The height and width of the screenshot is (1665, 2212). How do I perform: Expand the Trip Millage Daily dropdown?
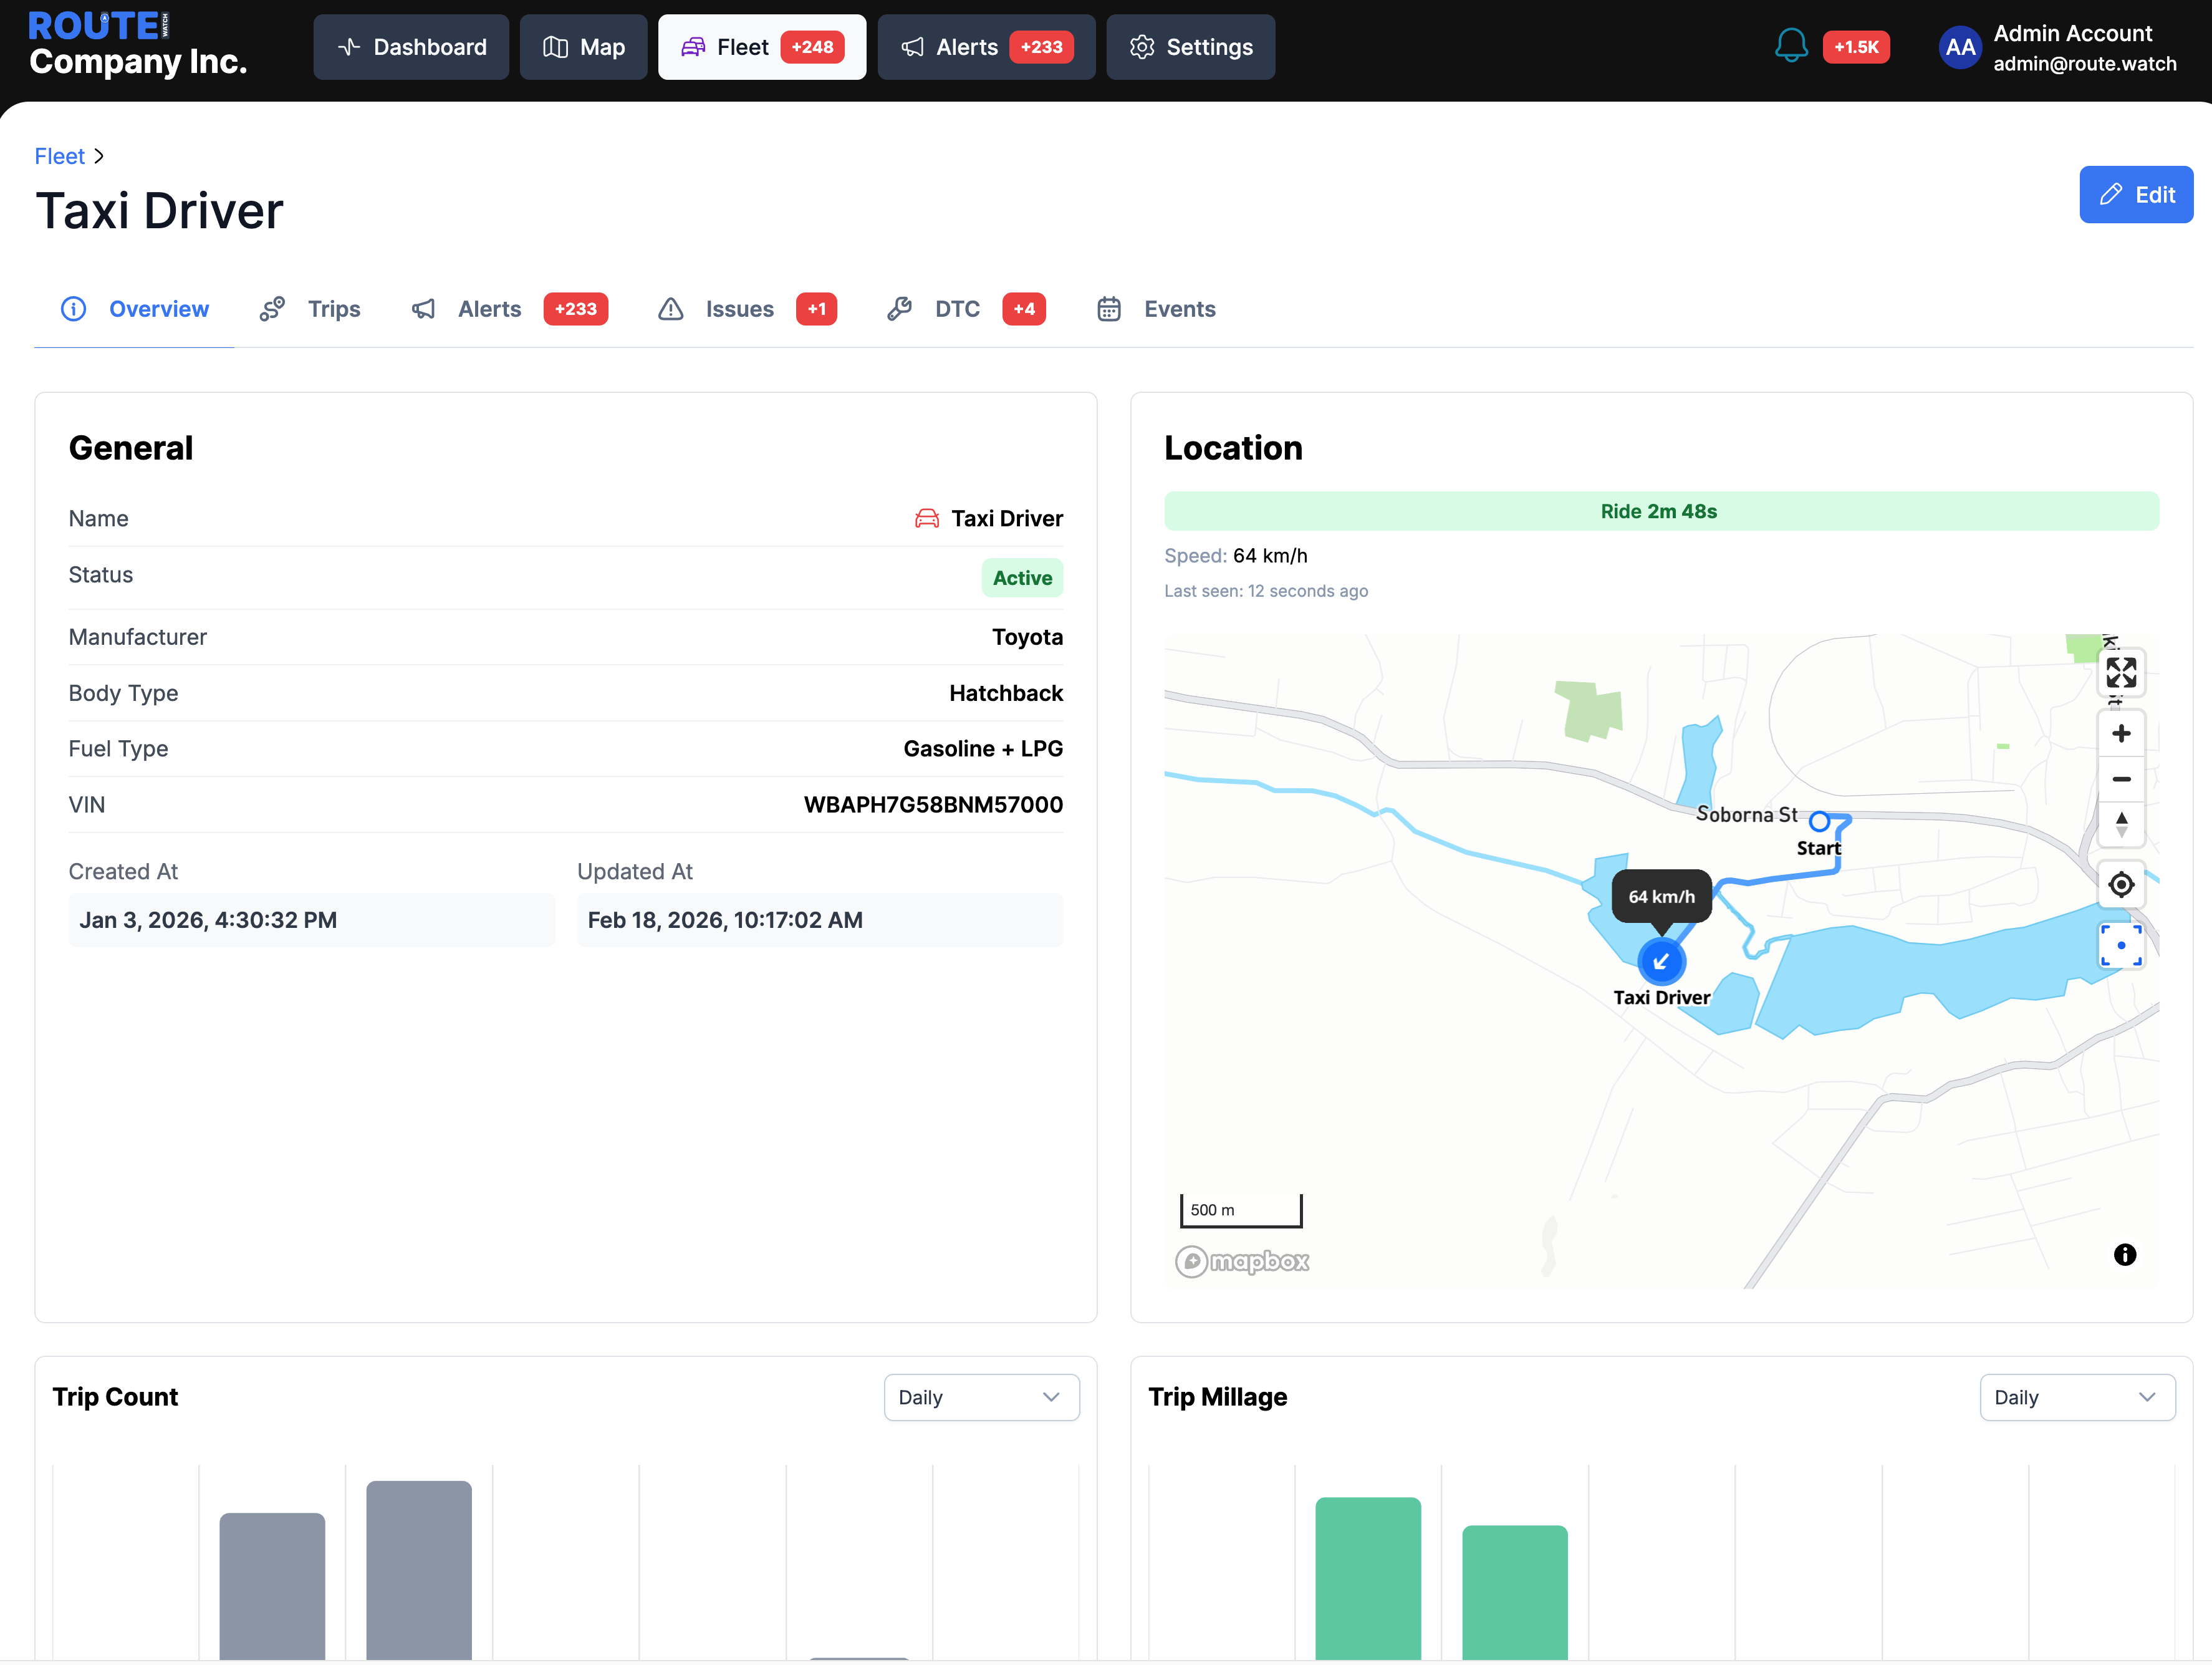pyautogui.click(x=2076, y=1397)
